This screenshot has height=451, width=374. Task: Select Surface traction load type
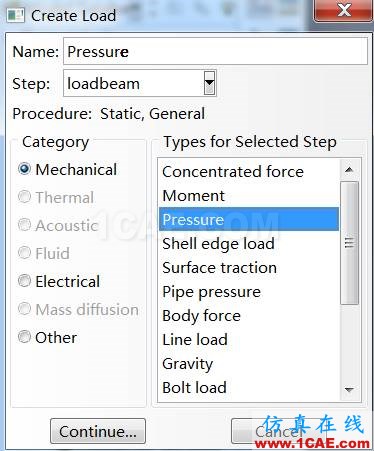249,267
